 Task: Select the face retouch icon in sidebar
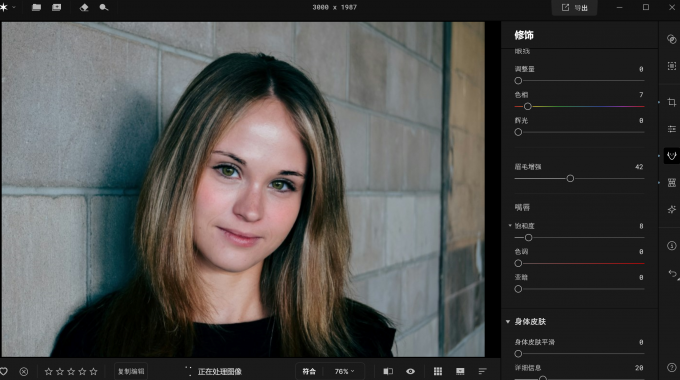click(x=671, y=156)
